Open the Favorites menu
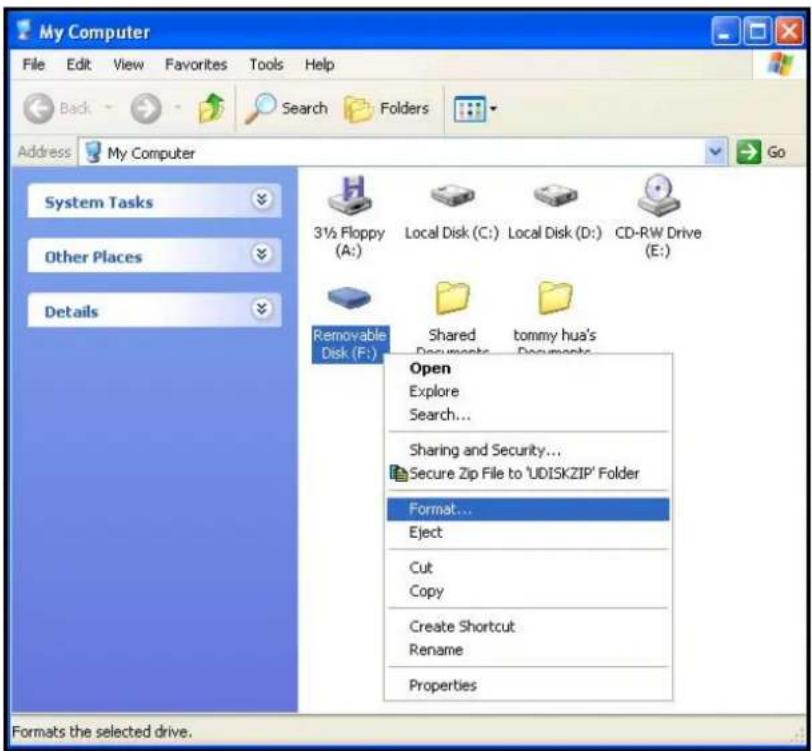812x751 pixels. pos(196,64)
